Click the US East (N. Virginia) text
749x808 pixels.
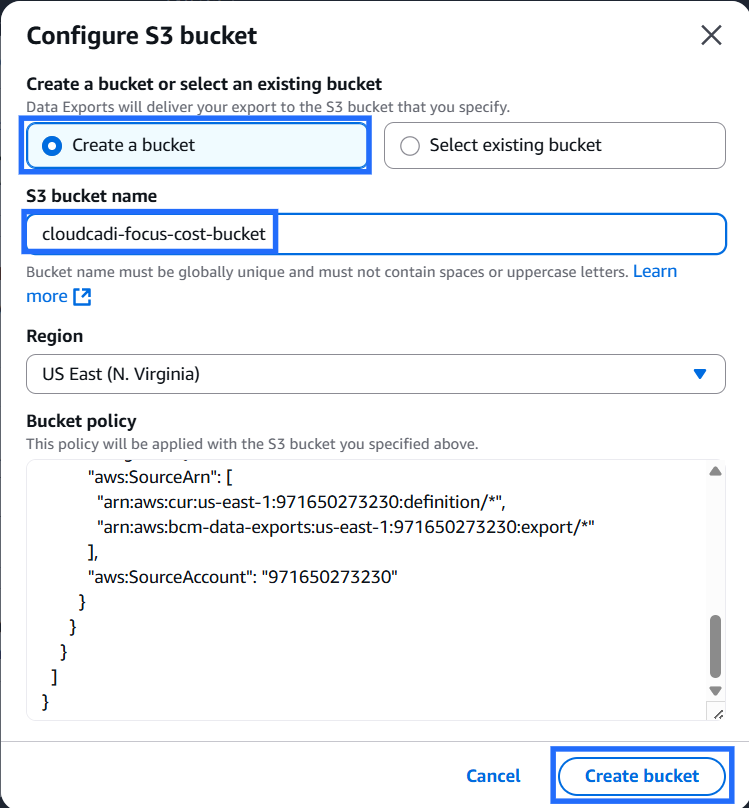tap(121, 374)
